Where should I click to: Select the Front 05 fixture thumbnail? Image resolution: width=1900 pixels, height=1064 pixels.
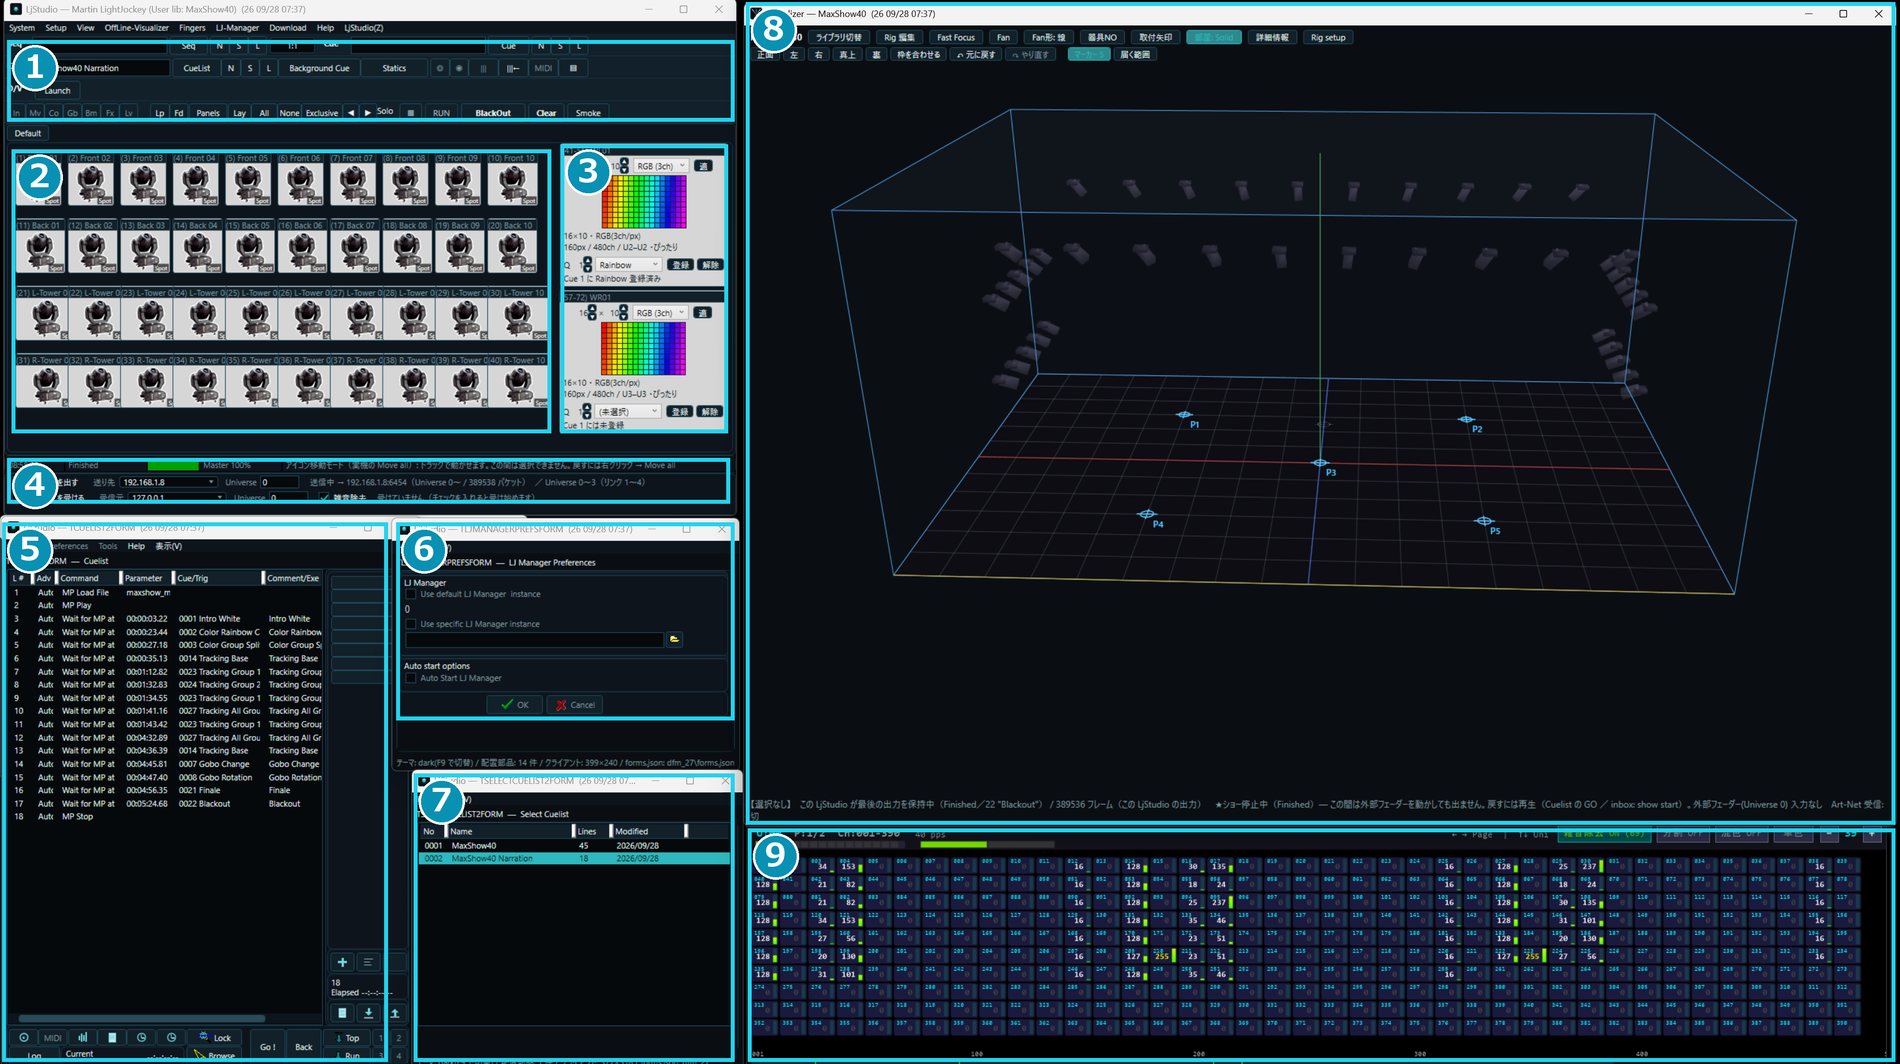tap(247, 184)
